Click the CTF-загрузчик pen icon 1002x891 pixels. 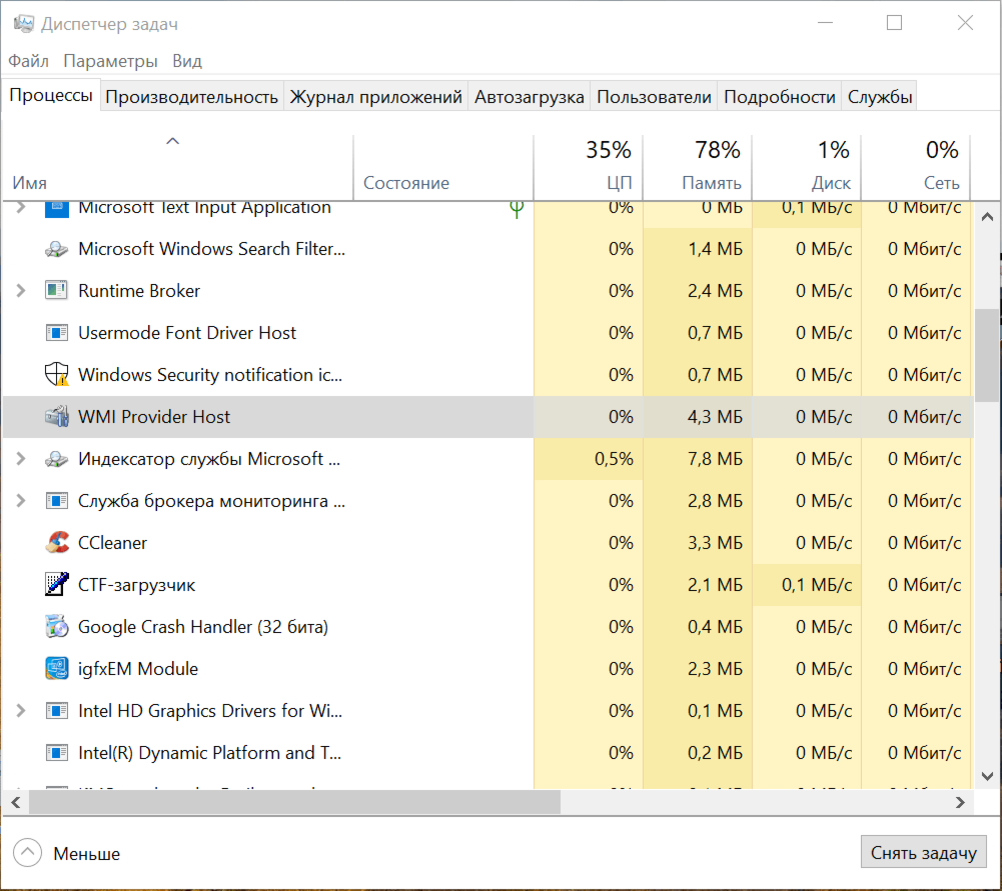coord(56,585)
